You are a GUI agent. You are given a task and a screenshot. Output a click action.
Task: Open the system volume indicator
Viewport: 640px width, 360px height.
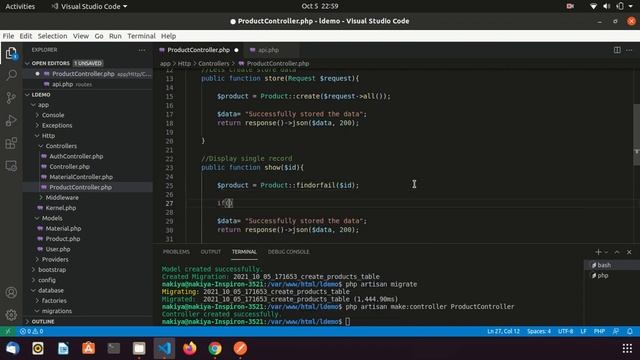click(607, 6)
